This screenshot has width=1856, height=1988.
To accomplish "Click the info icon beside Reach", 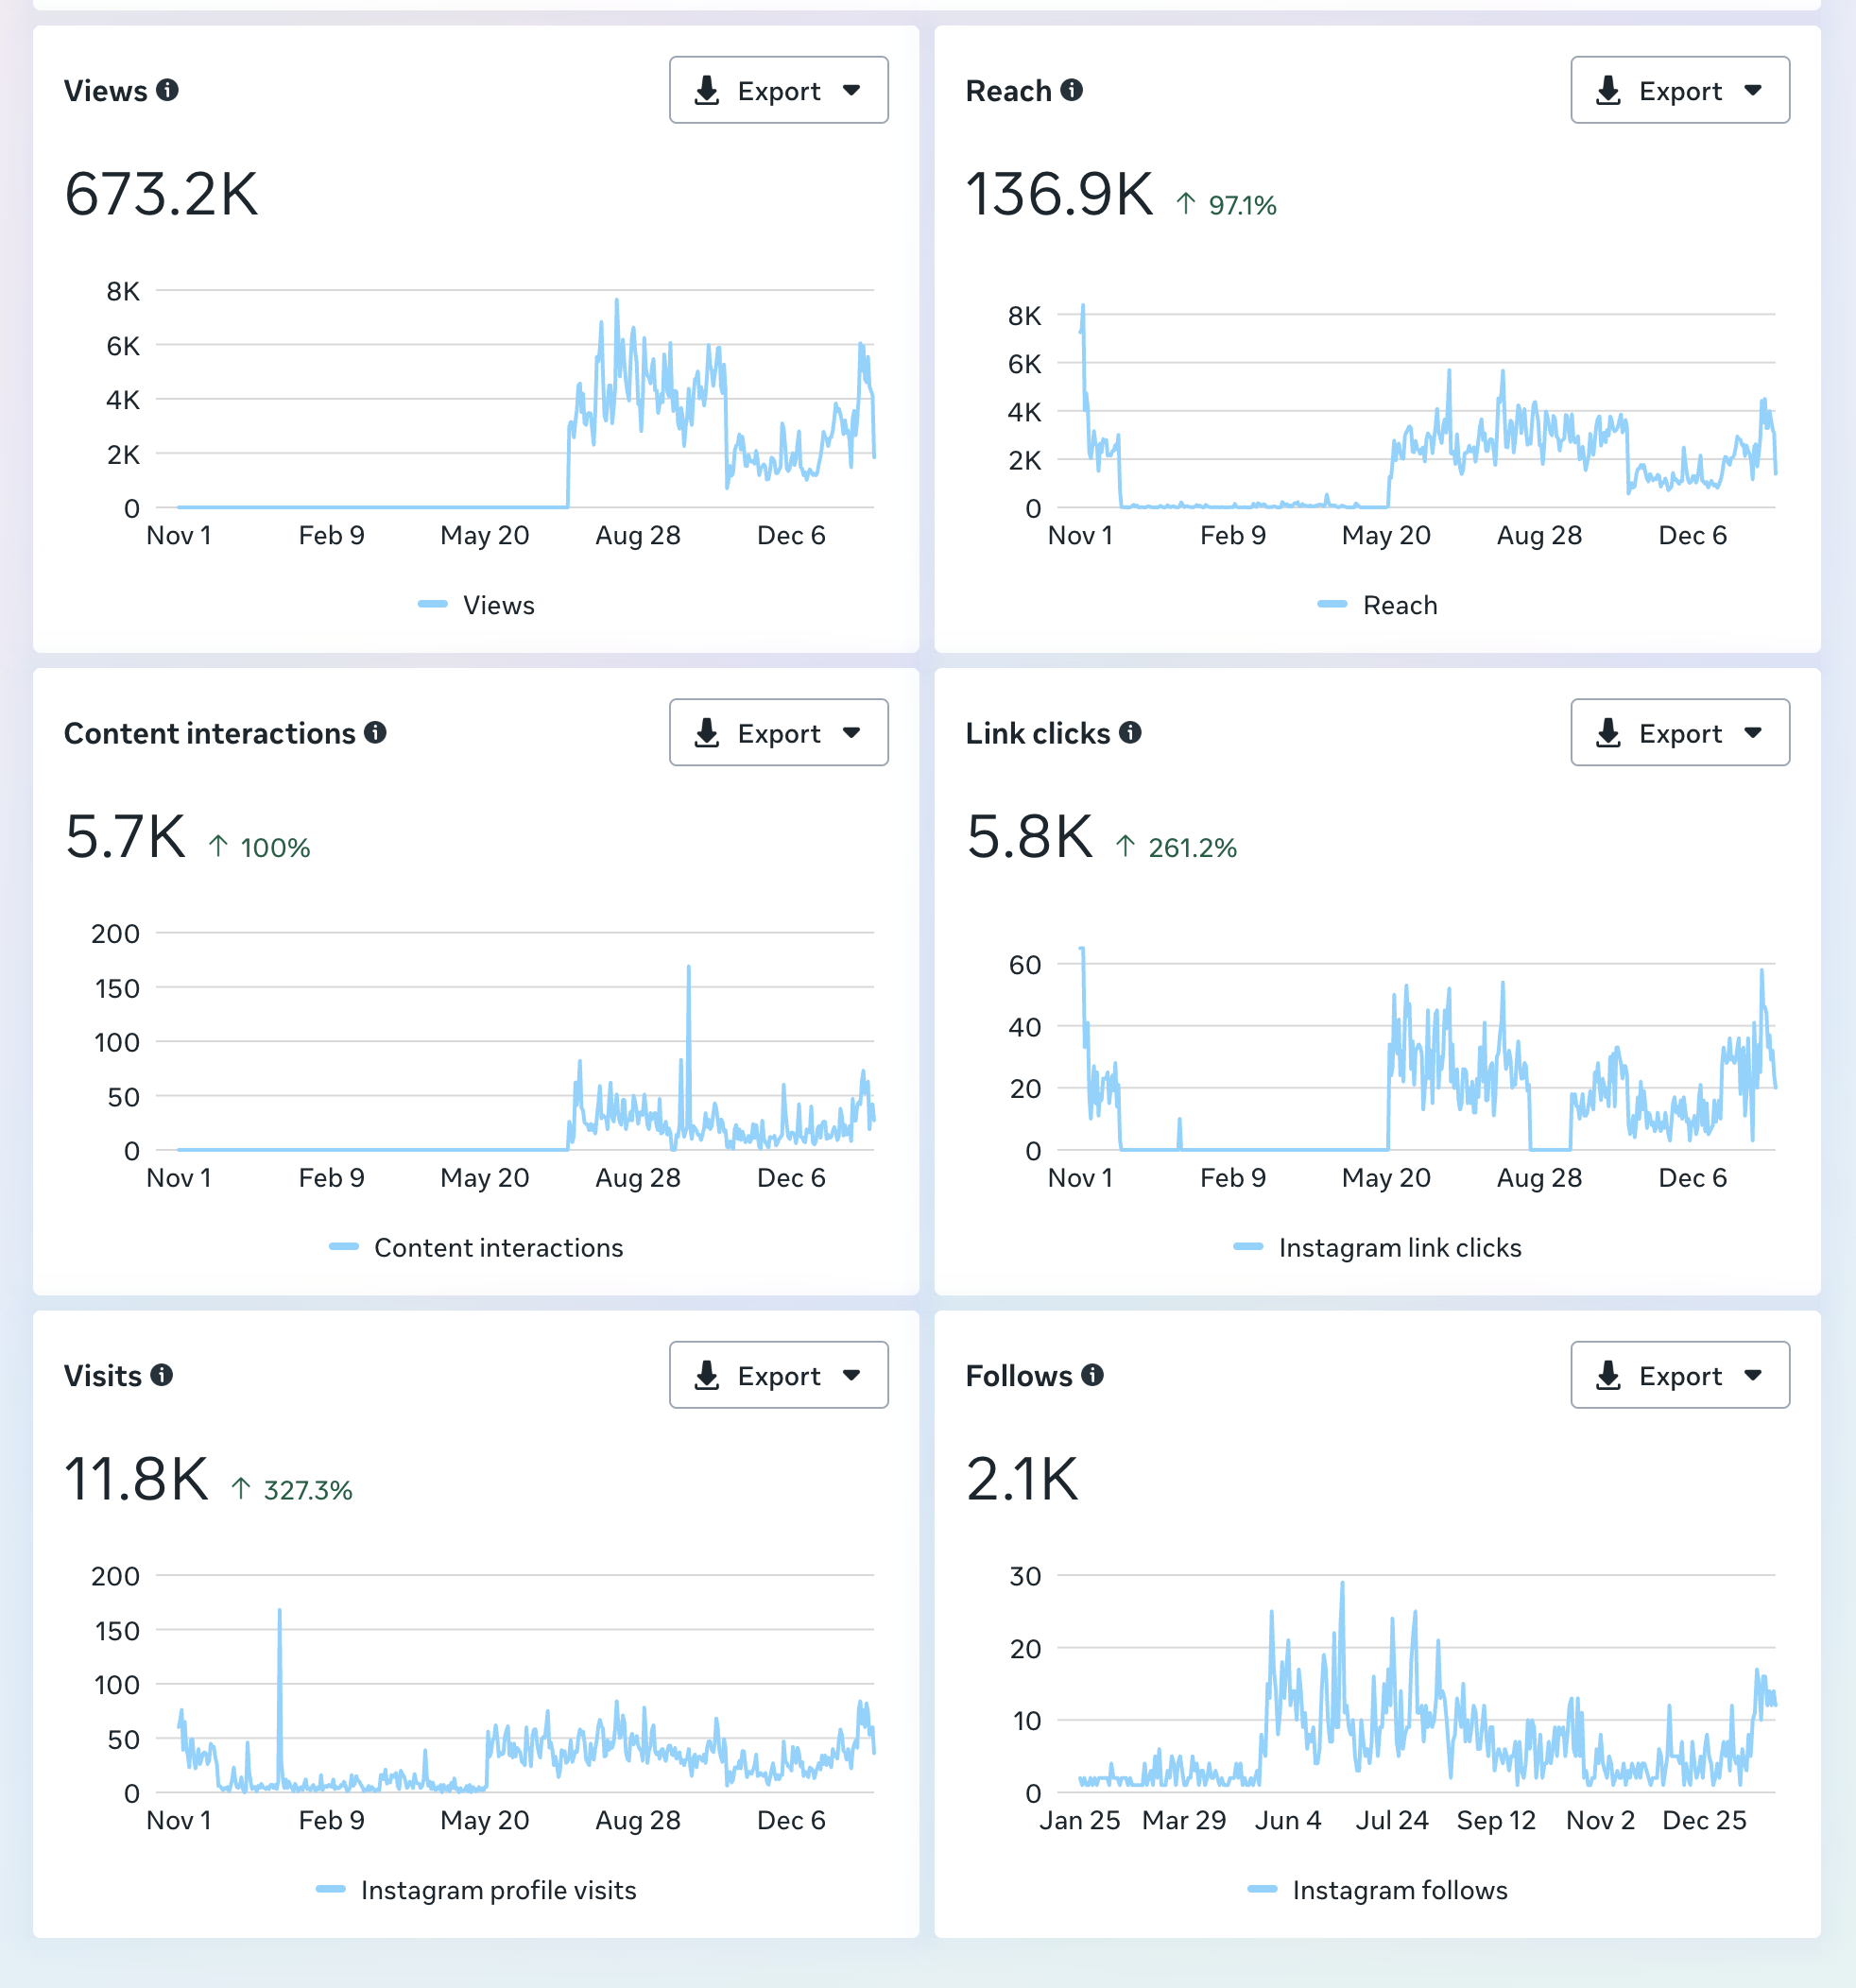I will click(x=1072, y=90).
